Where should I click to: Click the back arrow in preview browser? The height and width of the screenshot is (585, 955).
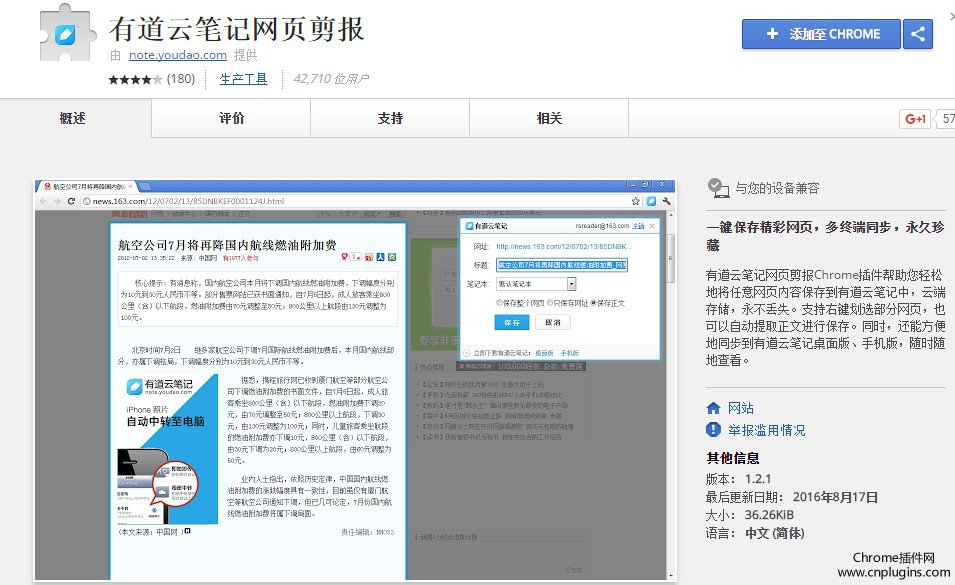click(43, 201)
